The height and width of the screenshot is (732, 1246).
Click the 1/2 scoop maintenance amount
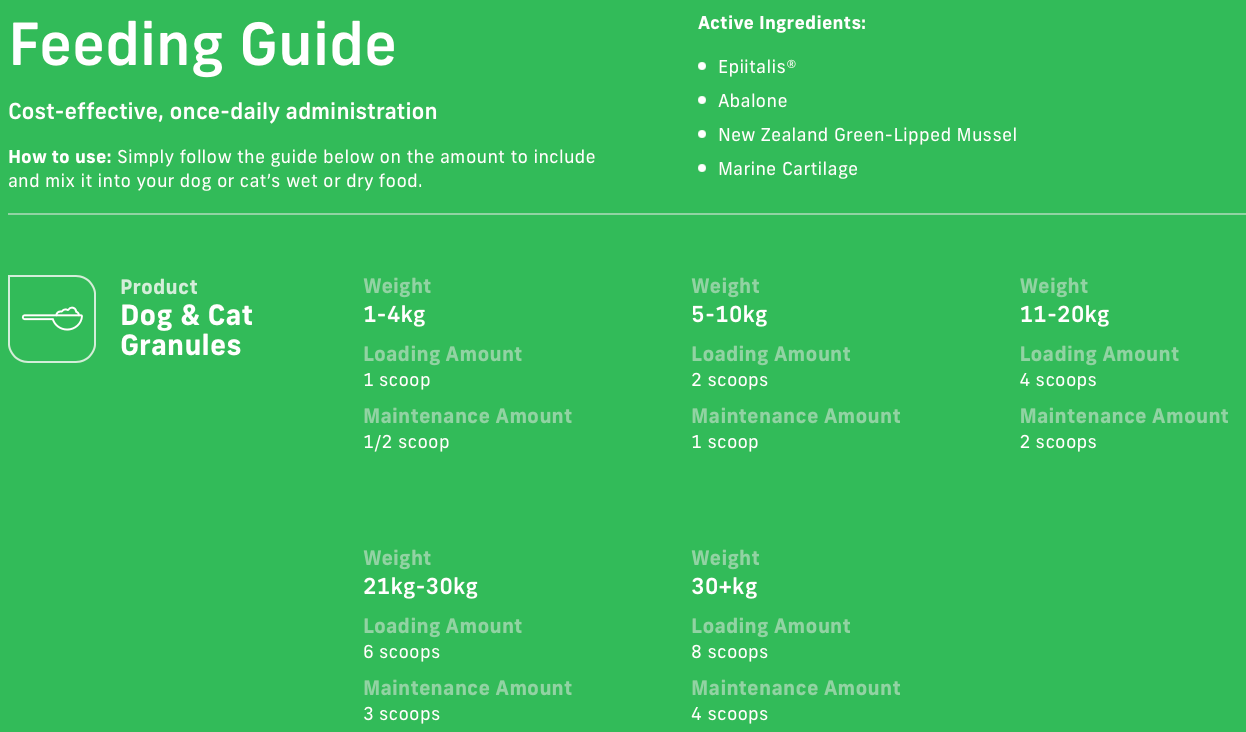coord(406,442)
